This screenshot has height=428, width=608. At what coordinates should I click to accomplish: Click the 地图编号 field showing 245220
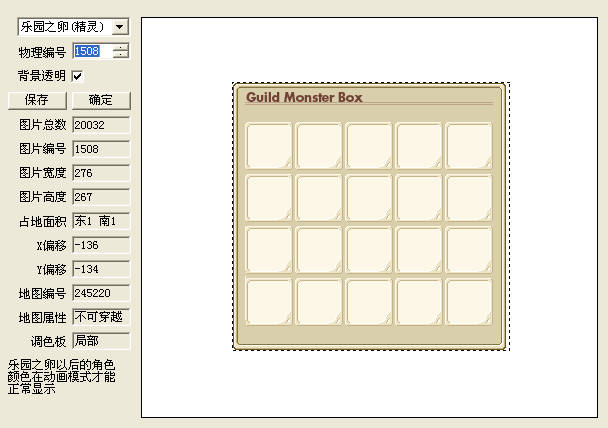[101, 293]
